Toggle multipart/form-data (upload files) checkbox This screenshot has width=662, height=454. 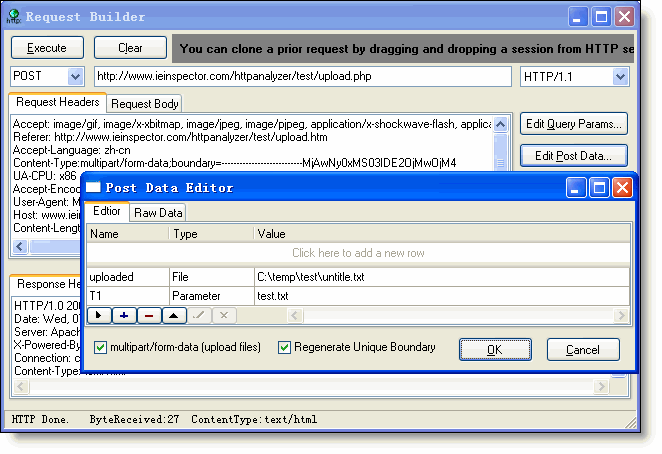[x=100, y=348]
